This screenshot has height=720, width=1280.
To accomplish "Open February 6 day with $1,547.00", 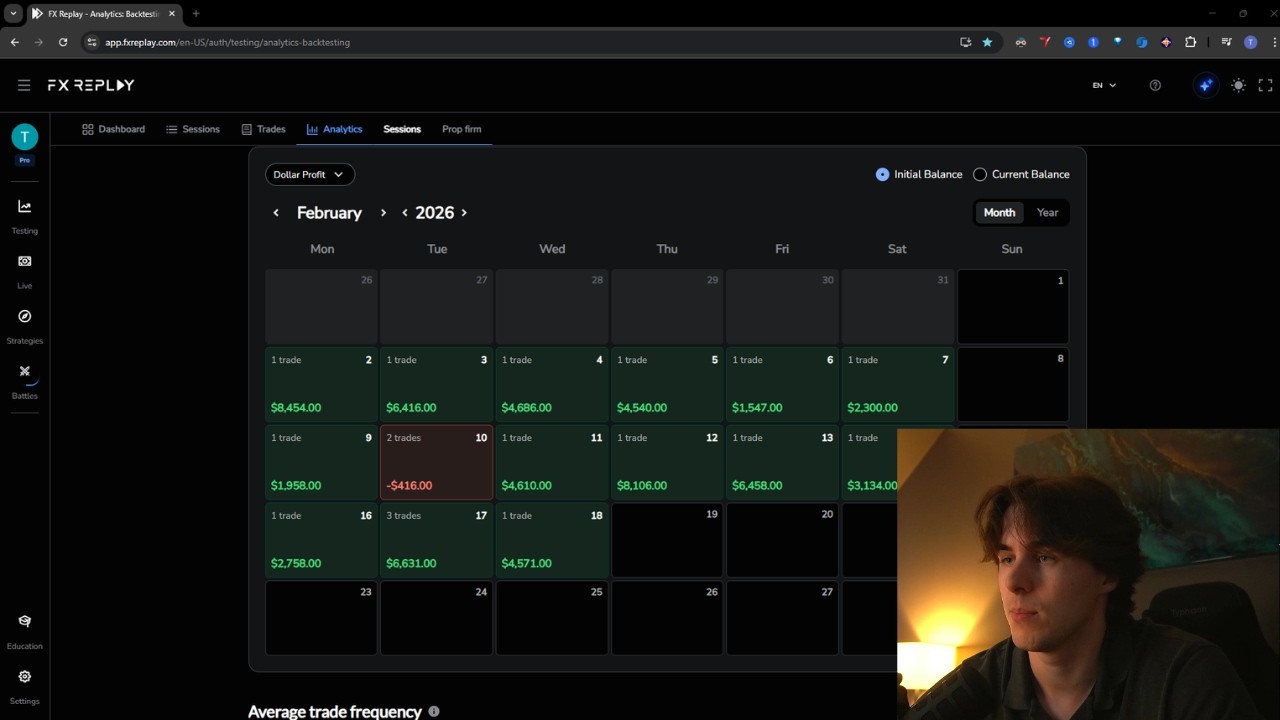I will [782, 384].
